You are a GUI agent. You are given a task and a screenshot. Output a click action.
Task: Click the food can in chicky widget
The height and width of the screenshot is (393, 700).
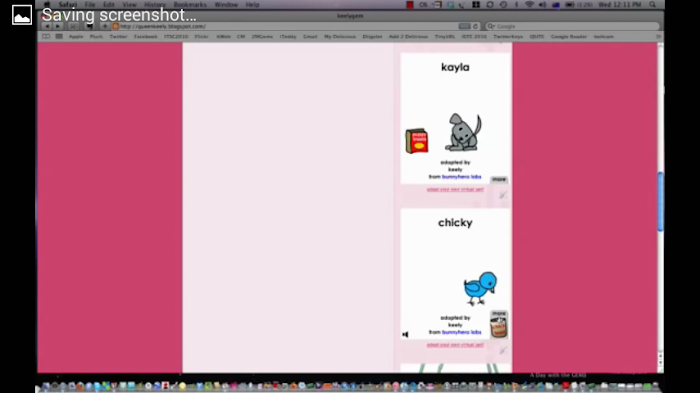point(499,327)
